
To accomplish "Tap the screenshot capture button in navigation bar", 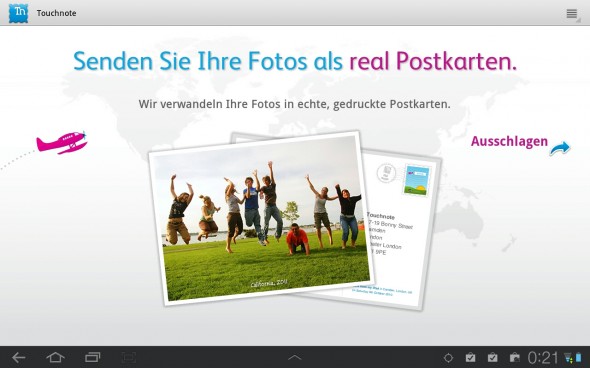I will [129, 357].
